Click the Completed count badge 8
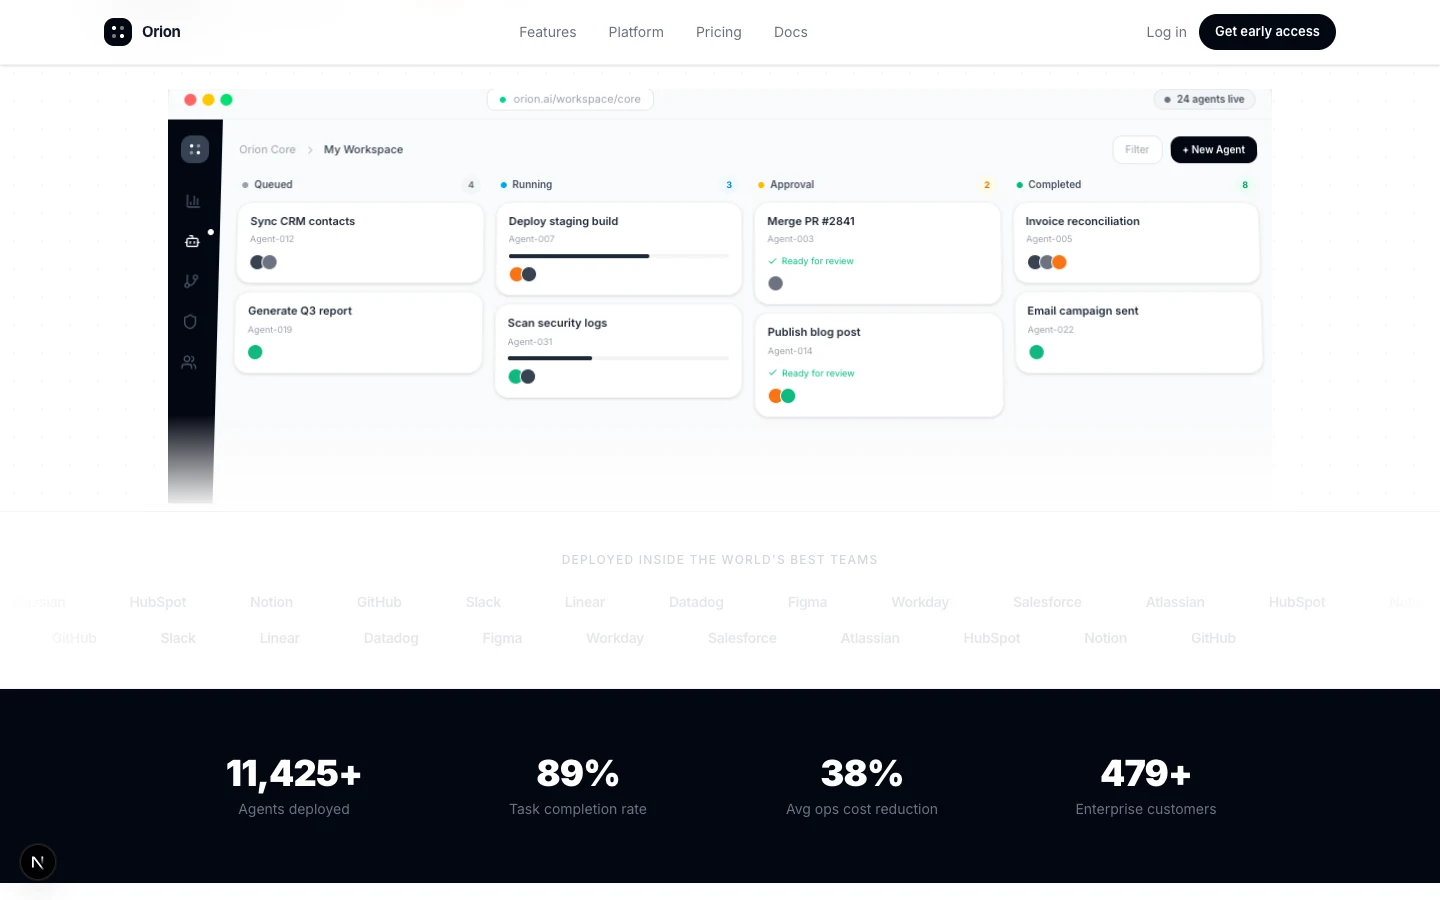The height and width of the screenshot is (900, 1440). [1245, 185]
